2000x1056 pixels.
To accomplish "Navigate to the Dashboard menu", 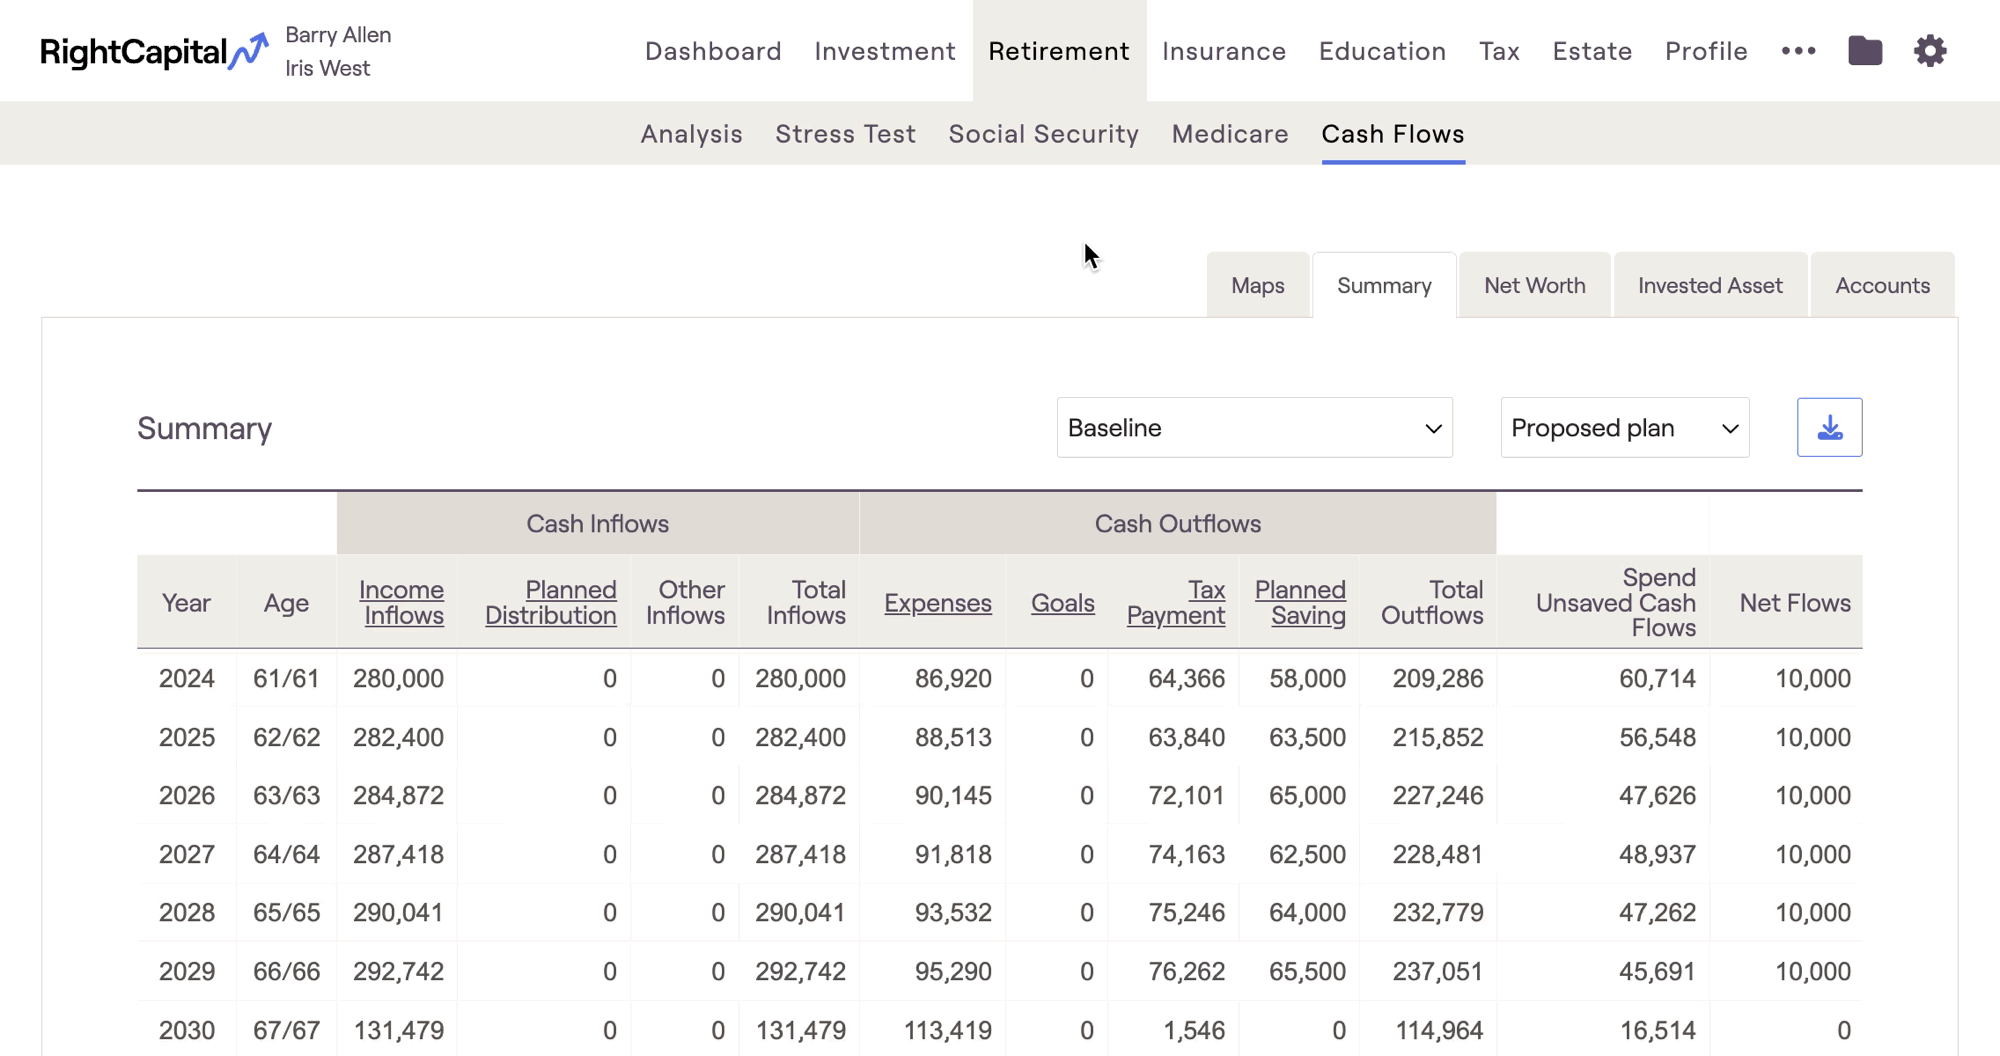I will coord(713,51).
